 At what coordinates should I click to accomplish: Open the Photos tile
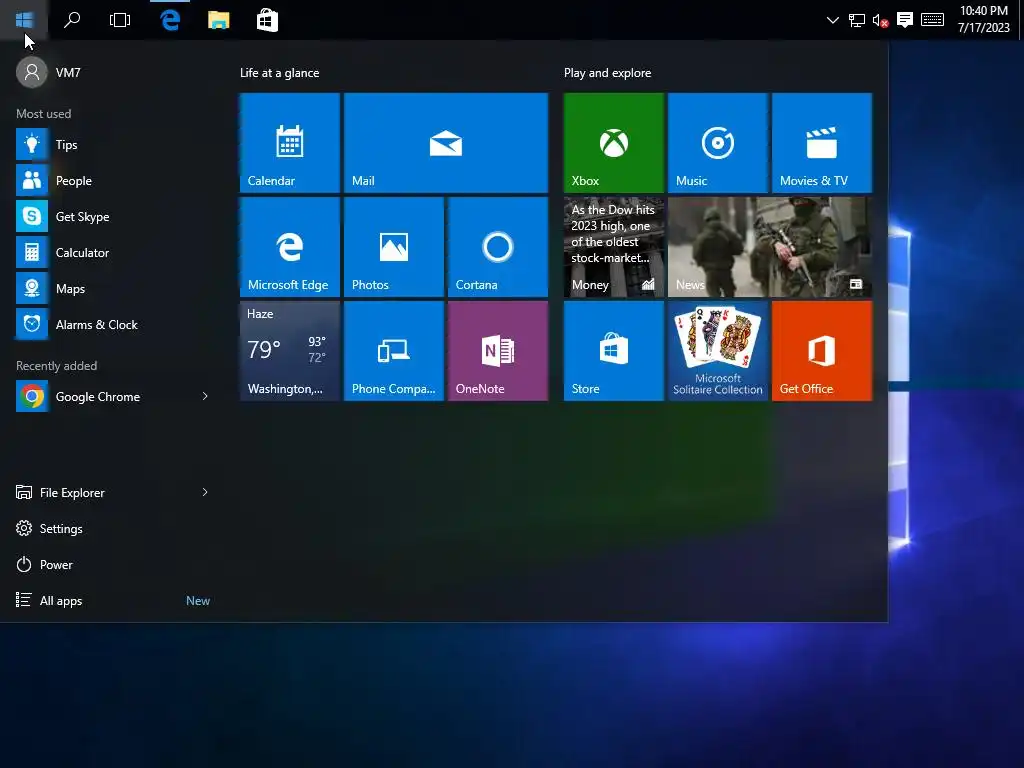click(x=393, y=247)
